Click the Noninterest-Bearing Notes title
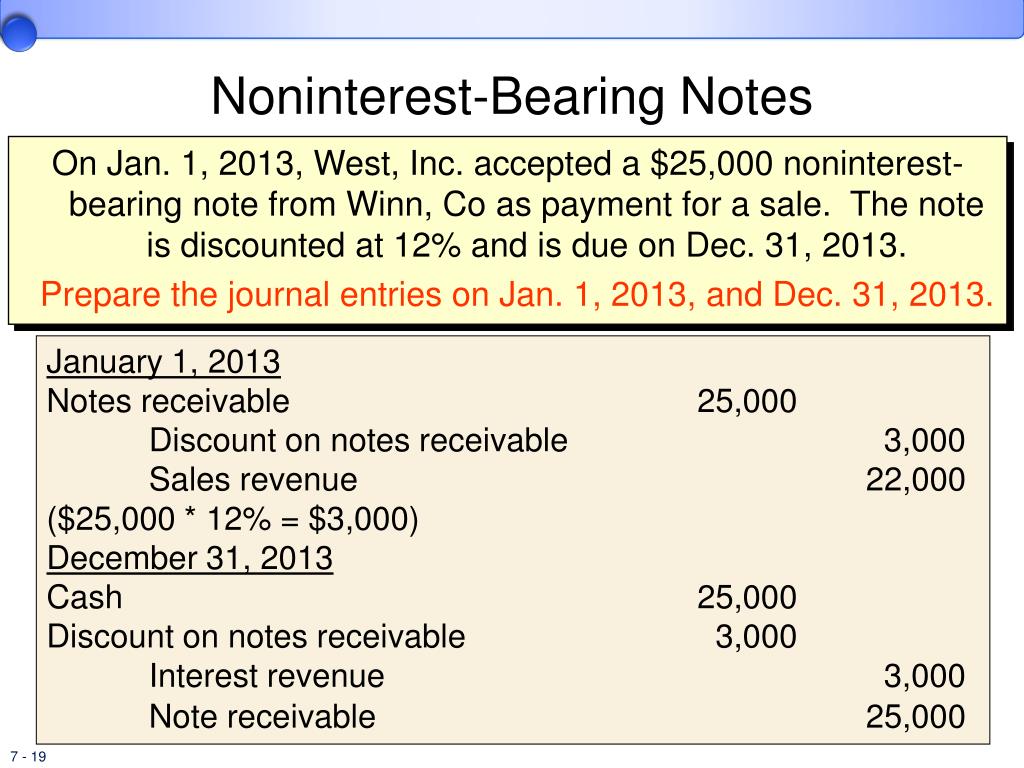This screenshot has height=768, width=1024. point(511,97)
